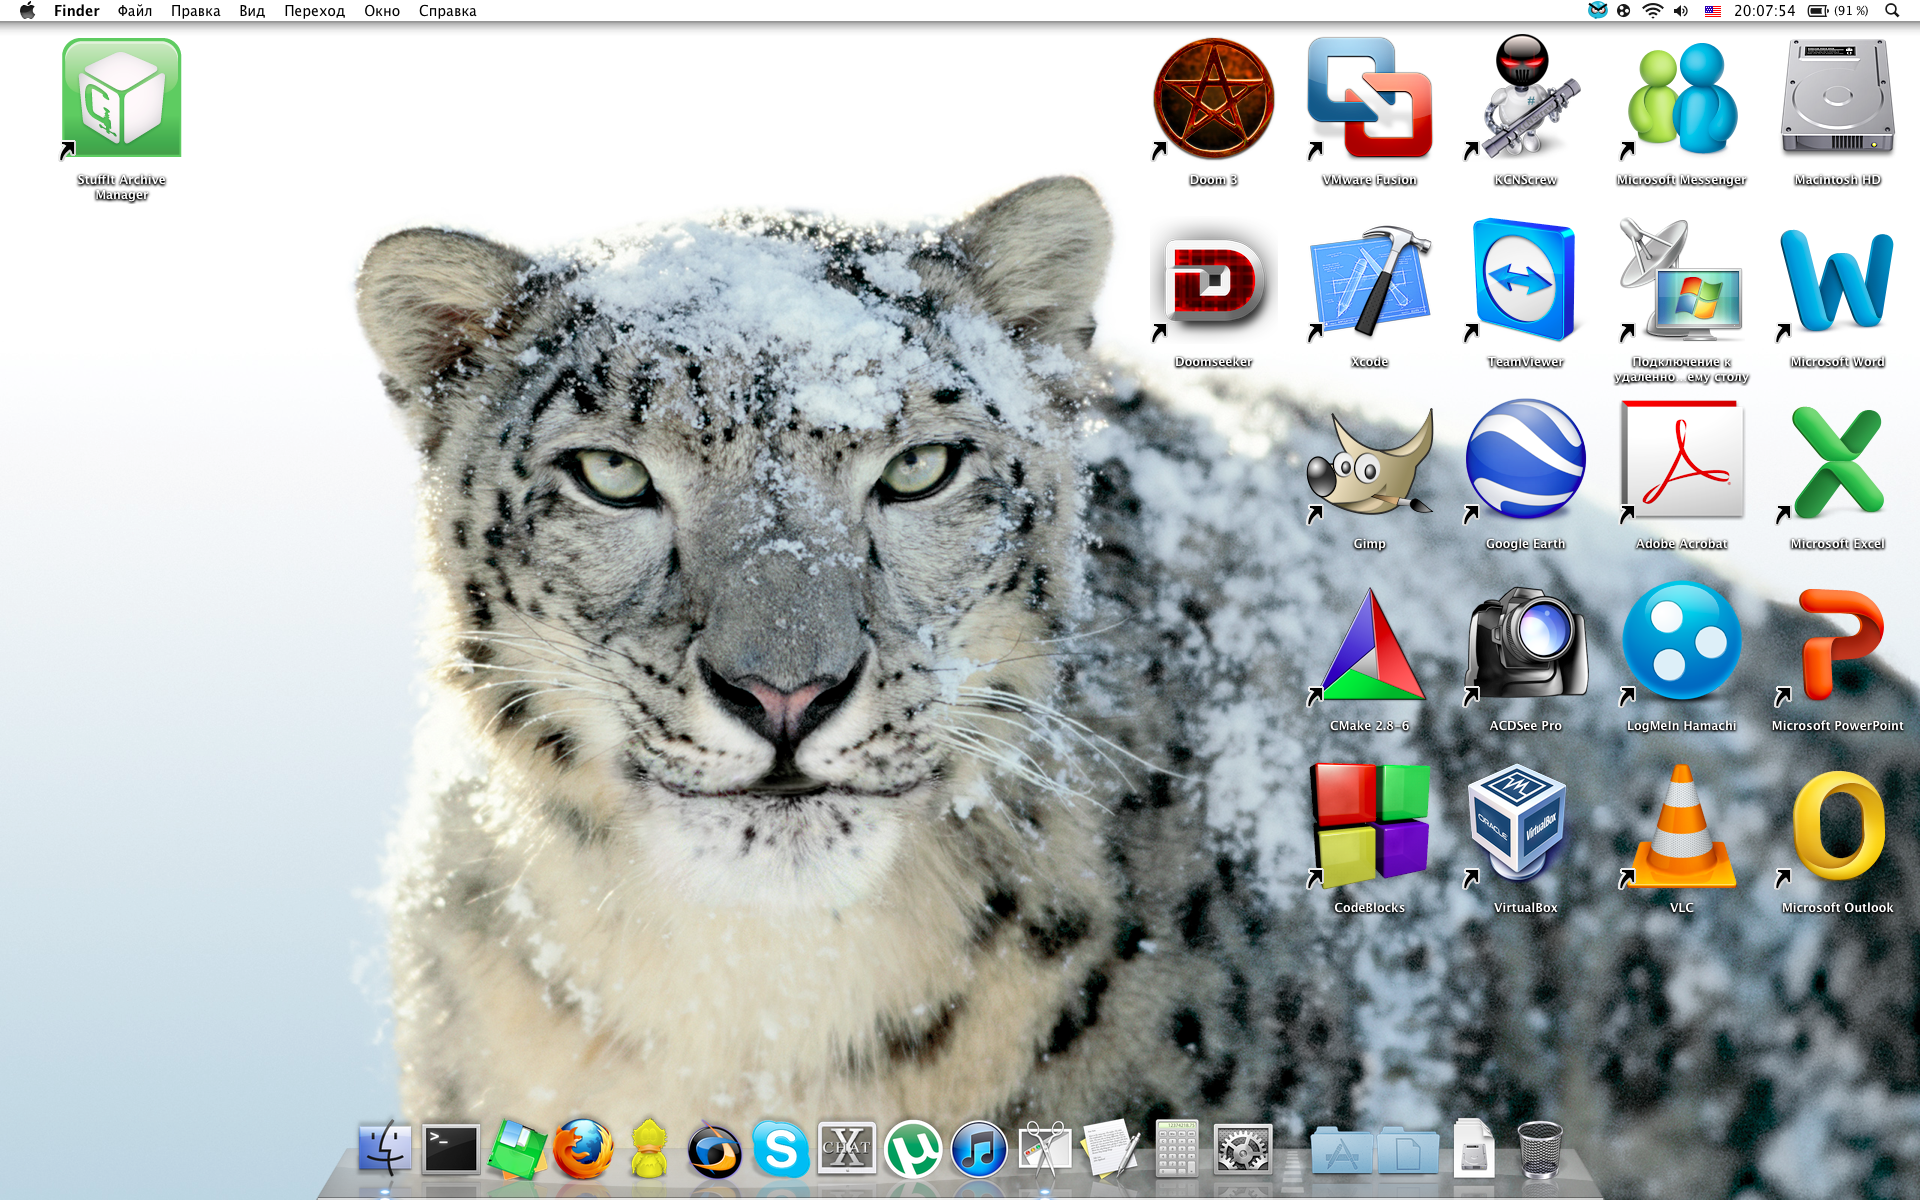Launch TeamViewer from the desktop
The height and width of the screenshot is (1200, 1920).
click(1525, 282)
